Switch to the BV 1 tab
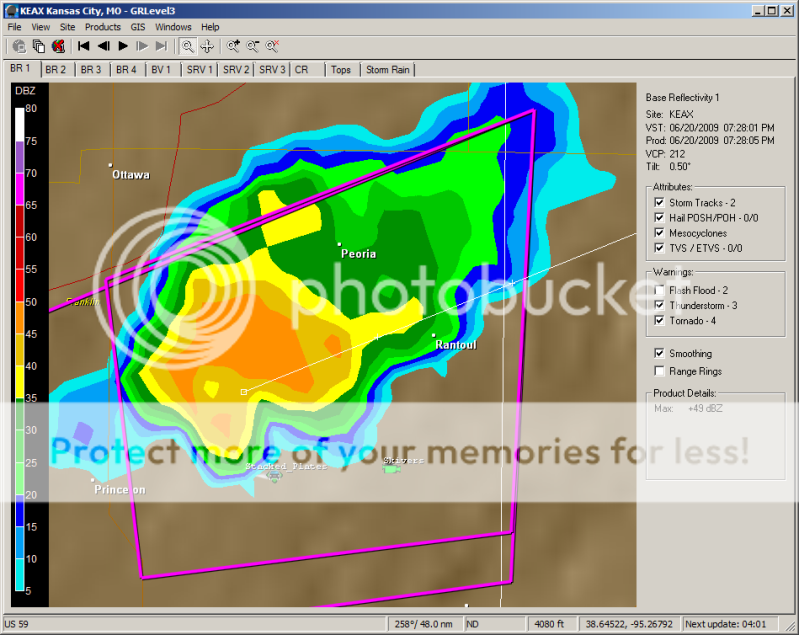799x635 pixels. 162,70
